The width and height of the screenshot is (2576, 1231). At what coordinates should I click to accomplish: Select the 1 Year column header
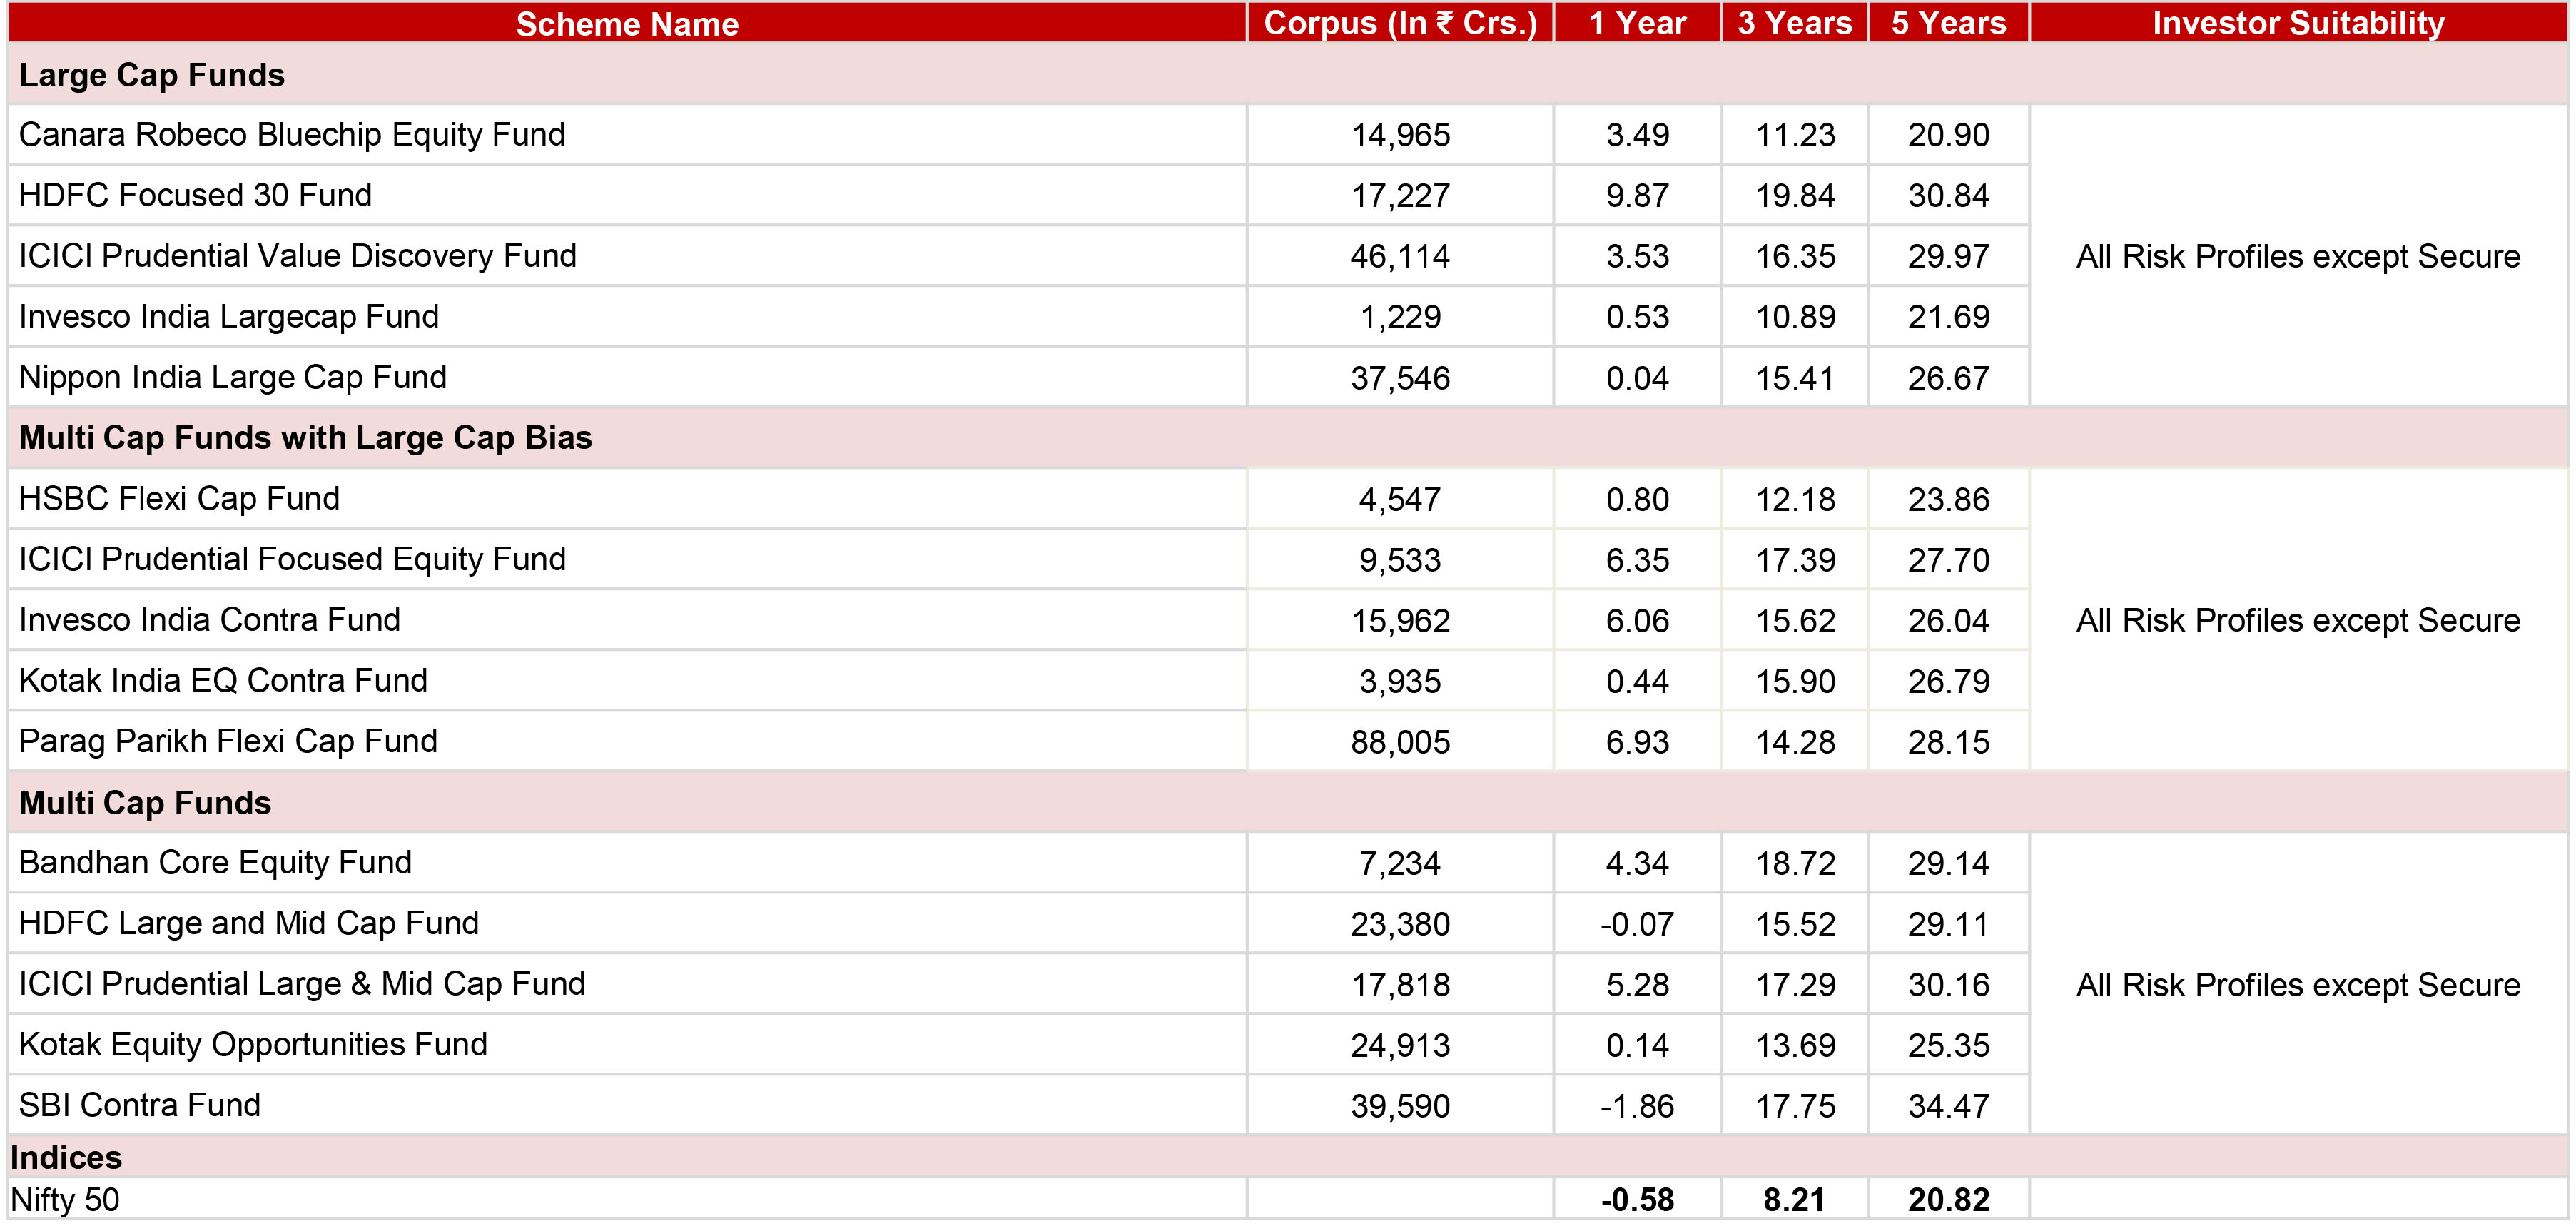click(x=1637, y=23)
